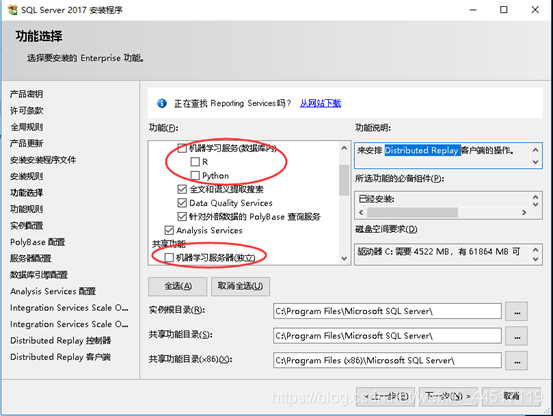This screenshot has height=416, width=553.
Task: Select Analysis Services 配置 step
Action: point(53,291)
